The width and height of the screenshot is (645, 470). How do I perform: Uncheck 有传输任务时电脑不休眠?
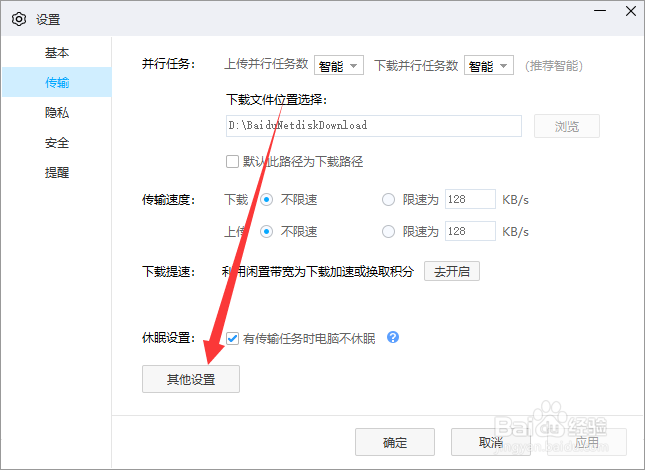point(232,338)
